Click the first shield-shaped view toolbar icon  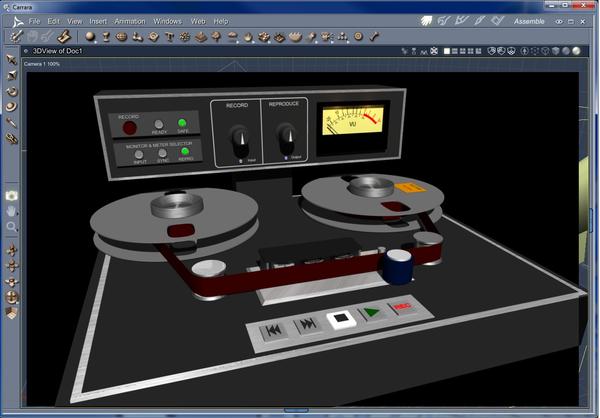pos(492,51)
